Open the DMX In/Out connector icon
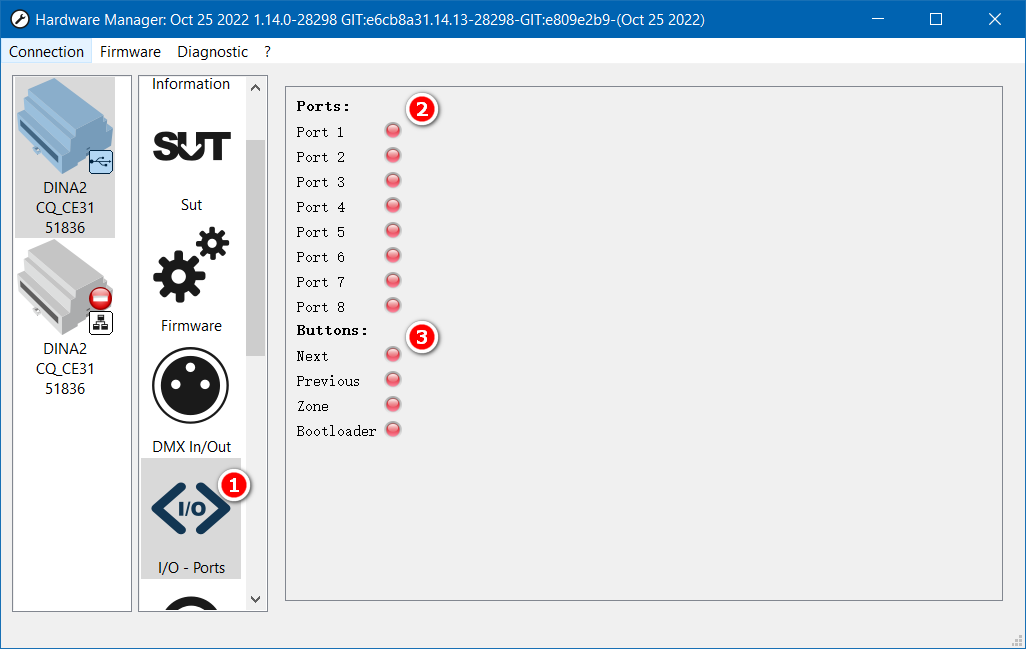This screenshot has width=1026, height=649. [191, 386]
